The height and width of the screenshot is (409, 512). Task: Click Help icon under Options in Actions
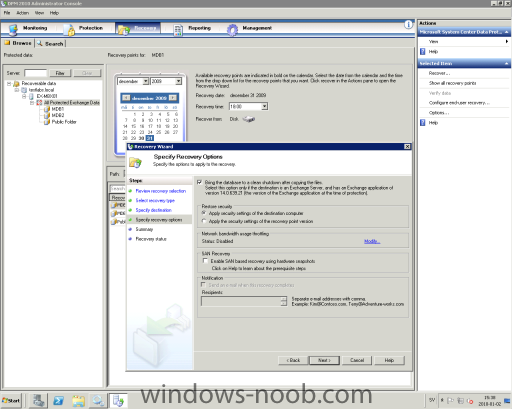[x=423, y=123]
